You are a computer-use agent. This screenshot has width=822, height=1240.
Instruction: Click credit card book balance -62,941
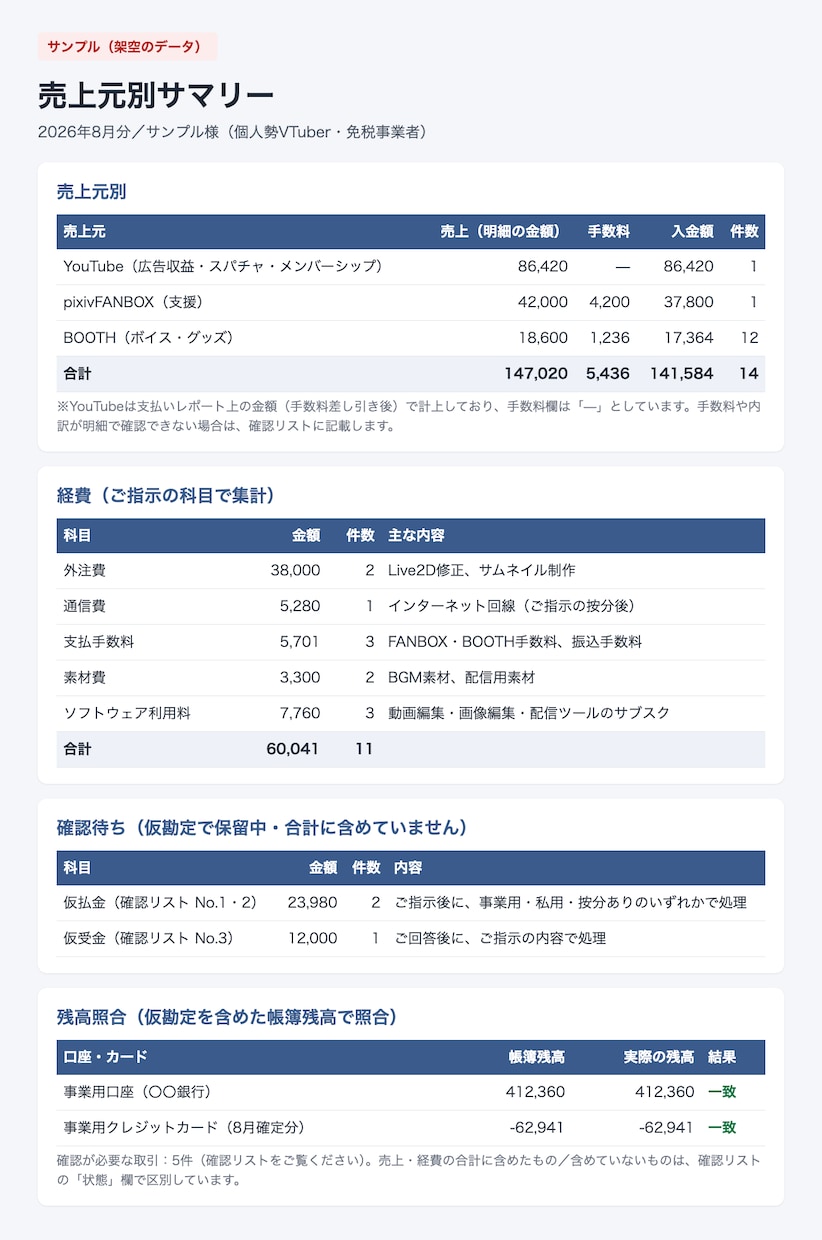tap(537, 1127)
